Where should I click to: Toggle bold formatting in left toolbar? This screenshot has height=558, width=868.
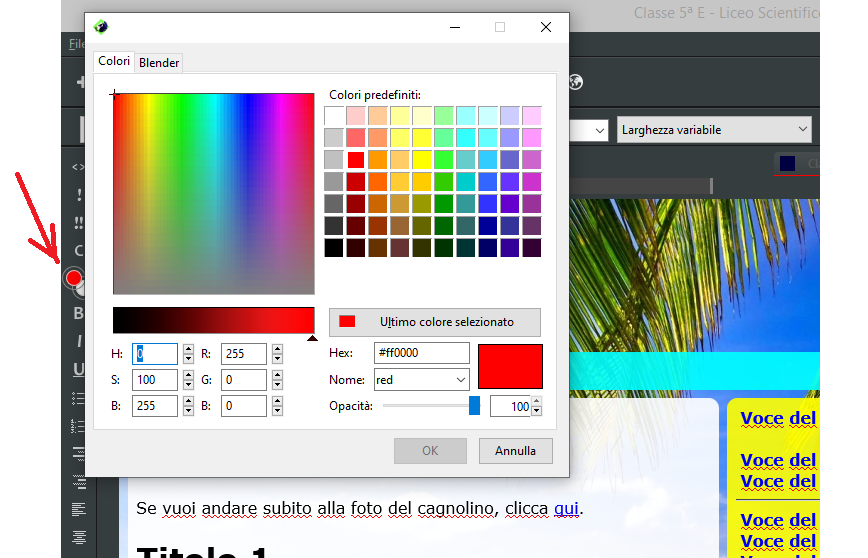pos(78,313)
